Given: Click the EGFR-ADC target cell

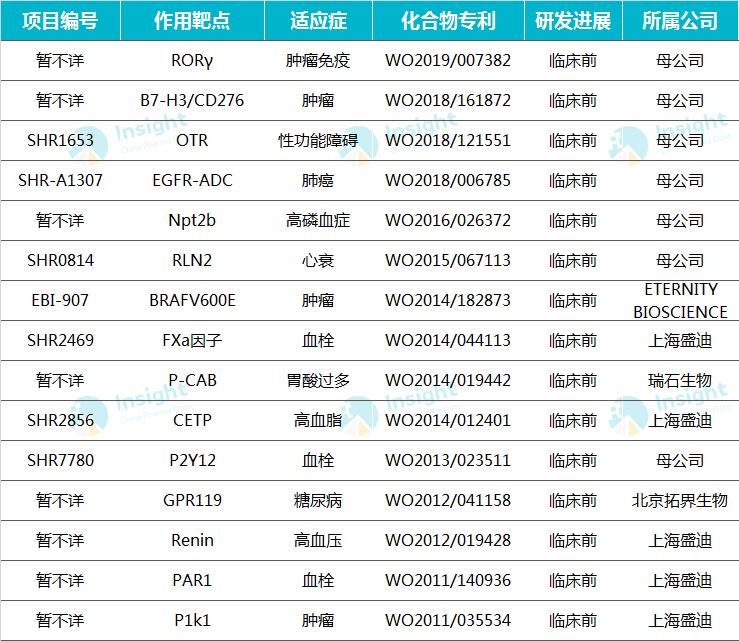Looking at the screenshot, I should pyautogui.click(x=192, y=181).
